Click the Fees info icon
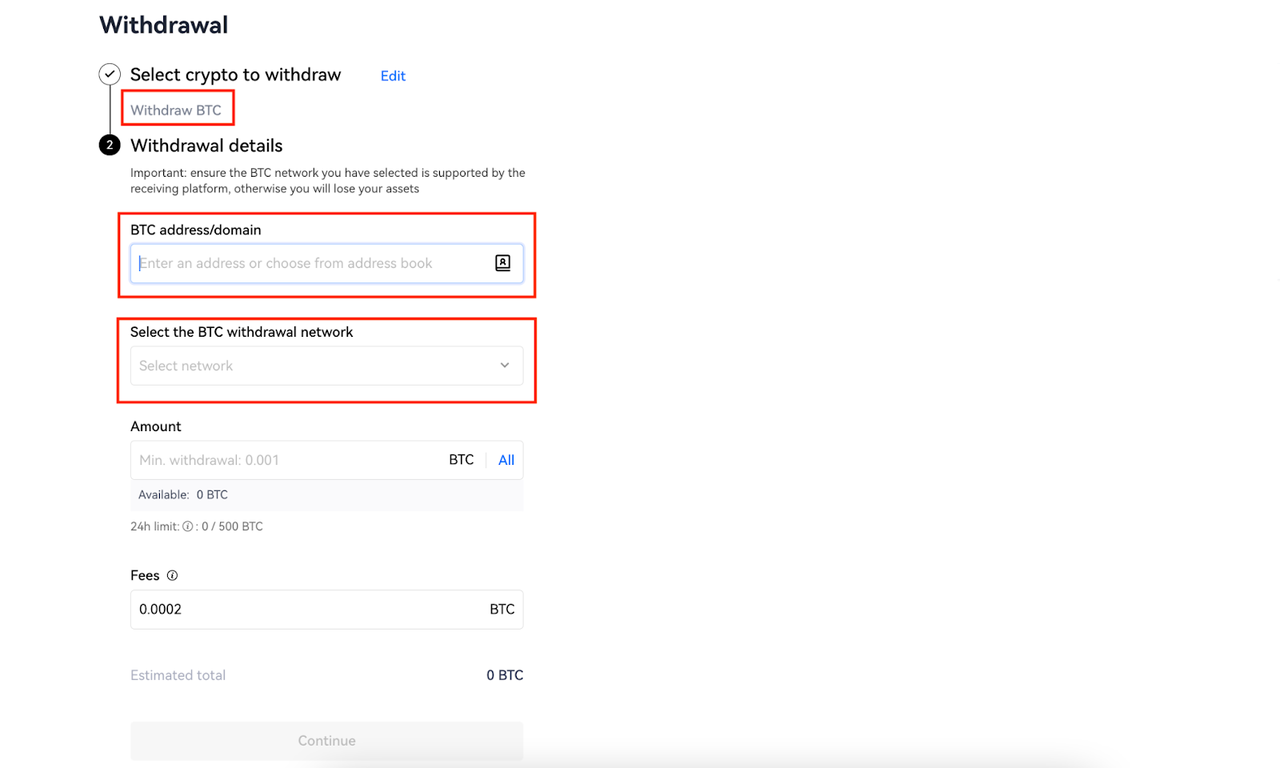Viewport: 1280px width, 768px height. (172, 575)
